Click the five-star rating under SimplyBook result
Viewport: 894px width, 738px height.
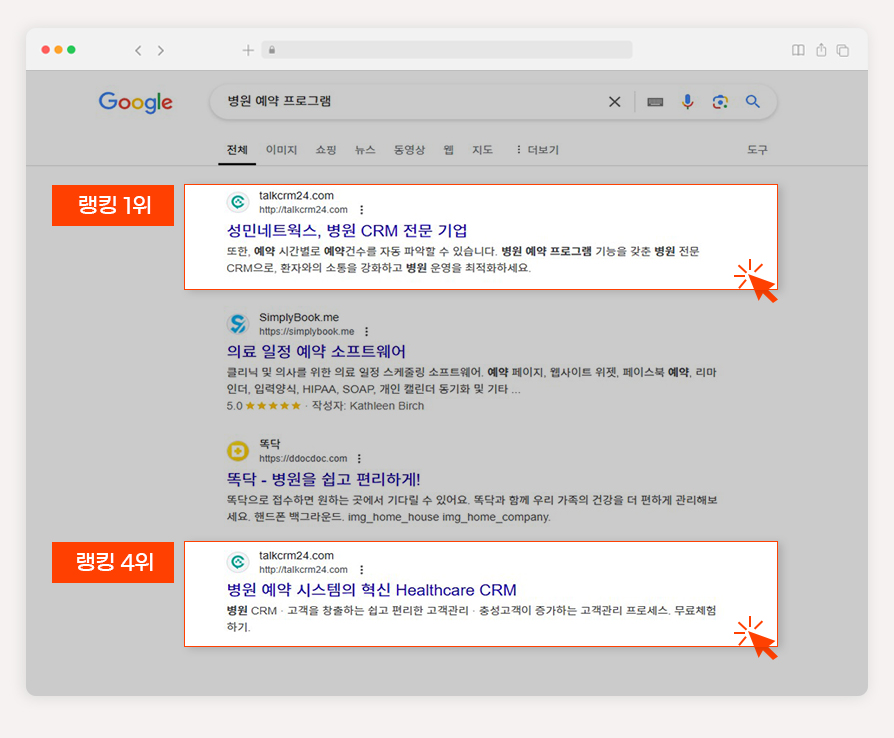(273, 406)
